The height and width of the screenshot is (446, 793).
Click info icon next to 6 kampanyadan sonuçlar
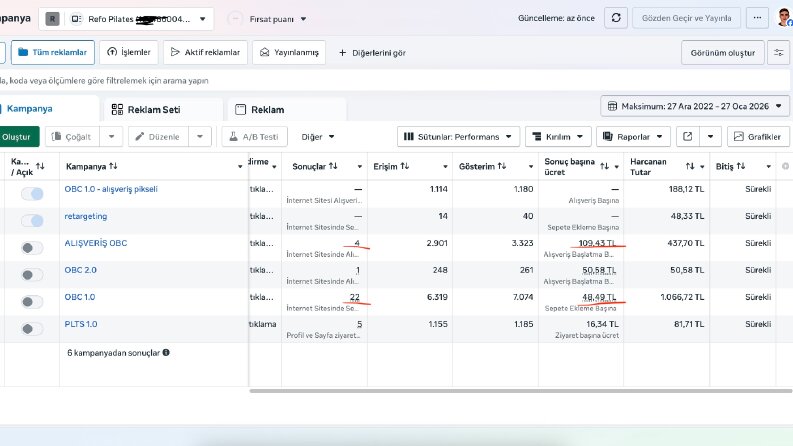pyautogui.click(x=166, y=352)
